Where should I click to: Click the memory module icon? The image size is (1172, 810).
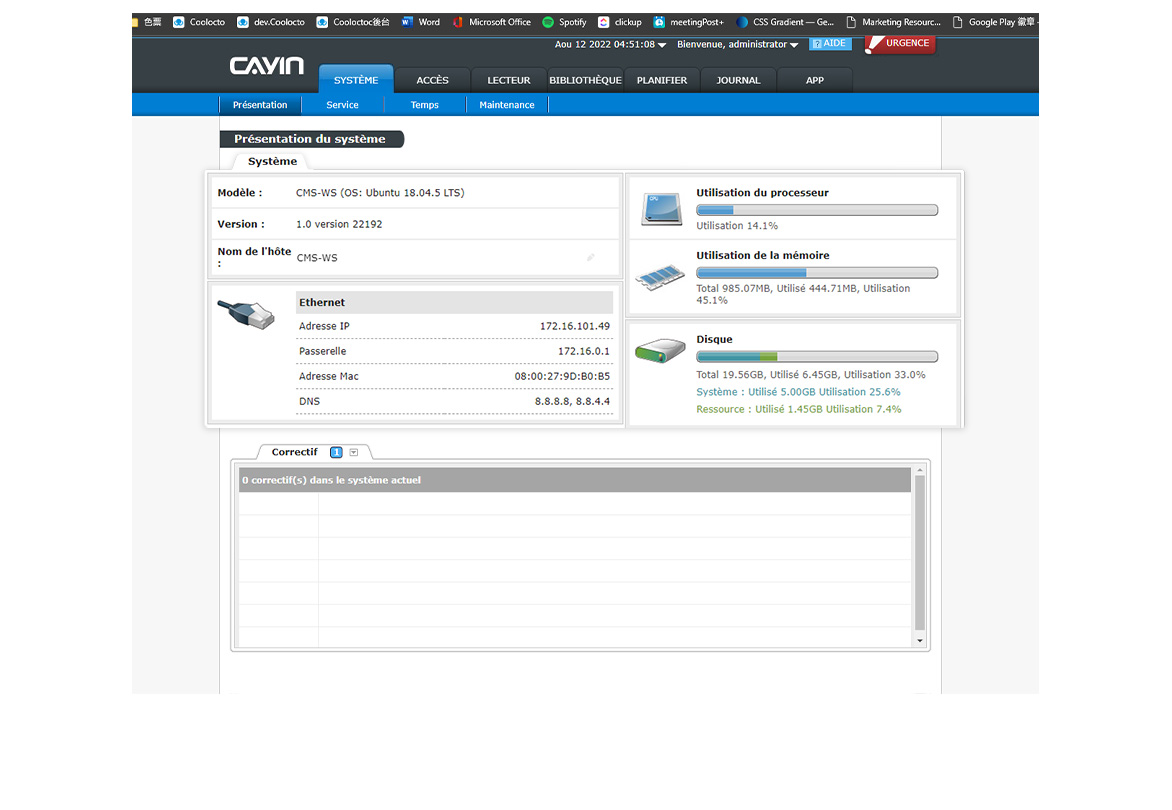point(661,275)
